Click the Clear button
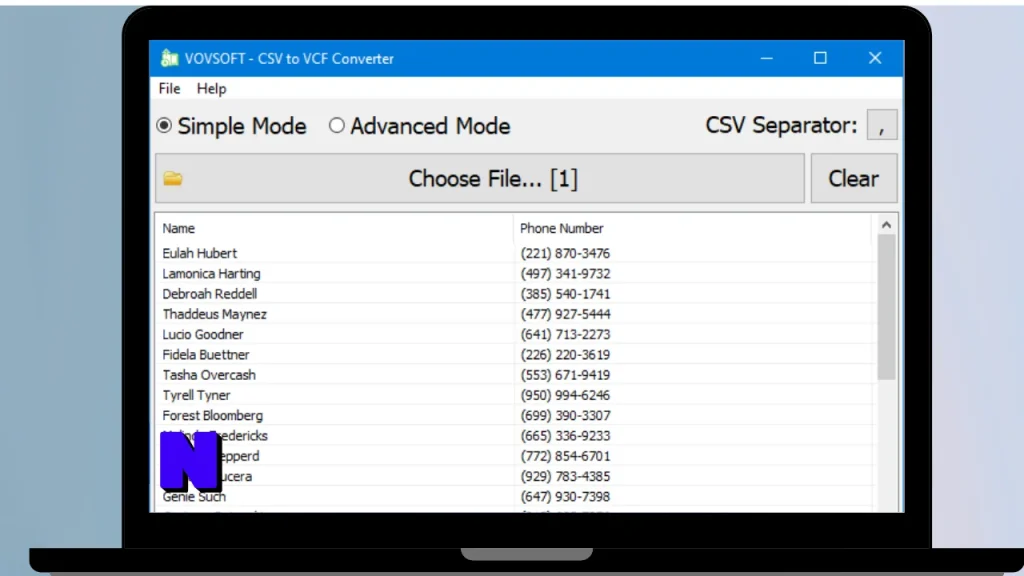1024x576 pixels. pyautogui.click(x=854, y=178)
